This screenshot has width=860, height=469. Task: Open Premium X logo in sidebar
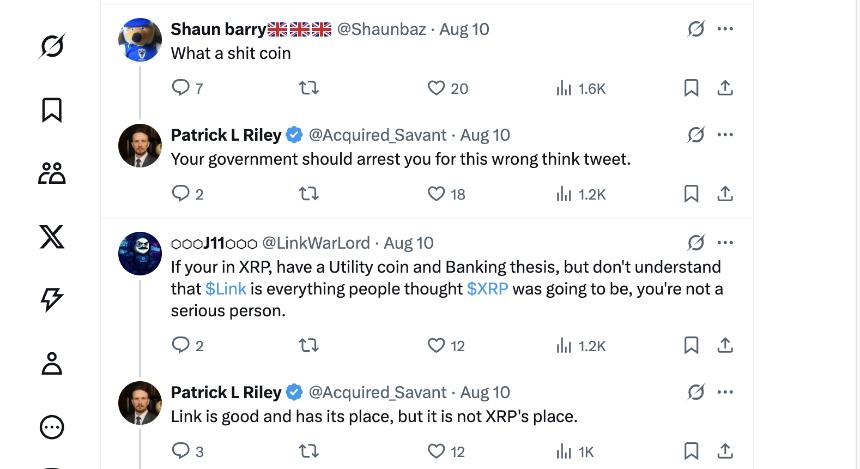pyautogui.click(x=52, y=236)
